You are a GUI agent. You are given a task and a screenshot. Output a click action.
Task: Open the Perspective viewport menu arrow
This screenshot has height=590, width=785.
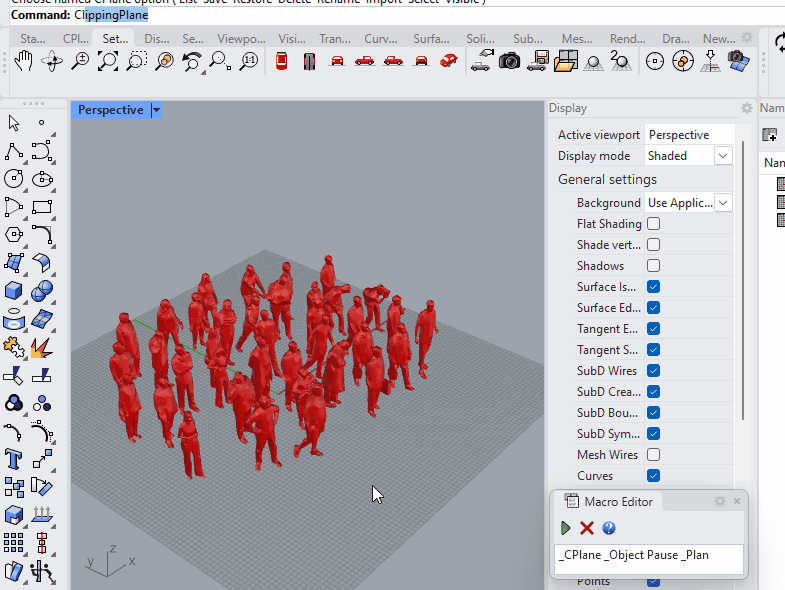click(x=156, y=110)
